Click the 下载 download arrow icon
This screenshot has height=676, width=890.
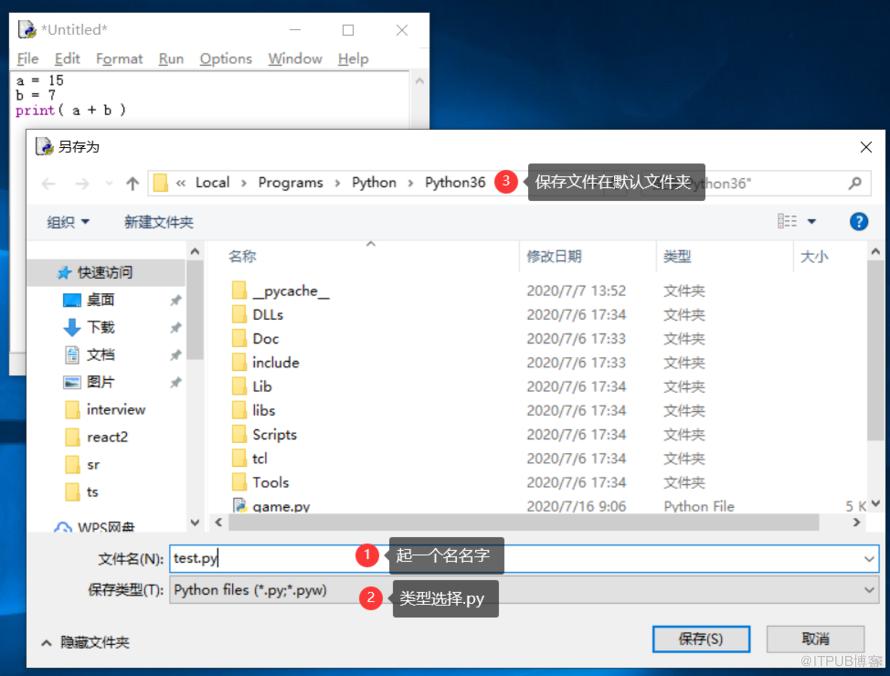[72, 327]
